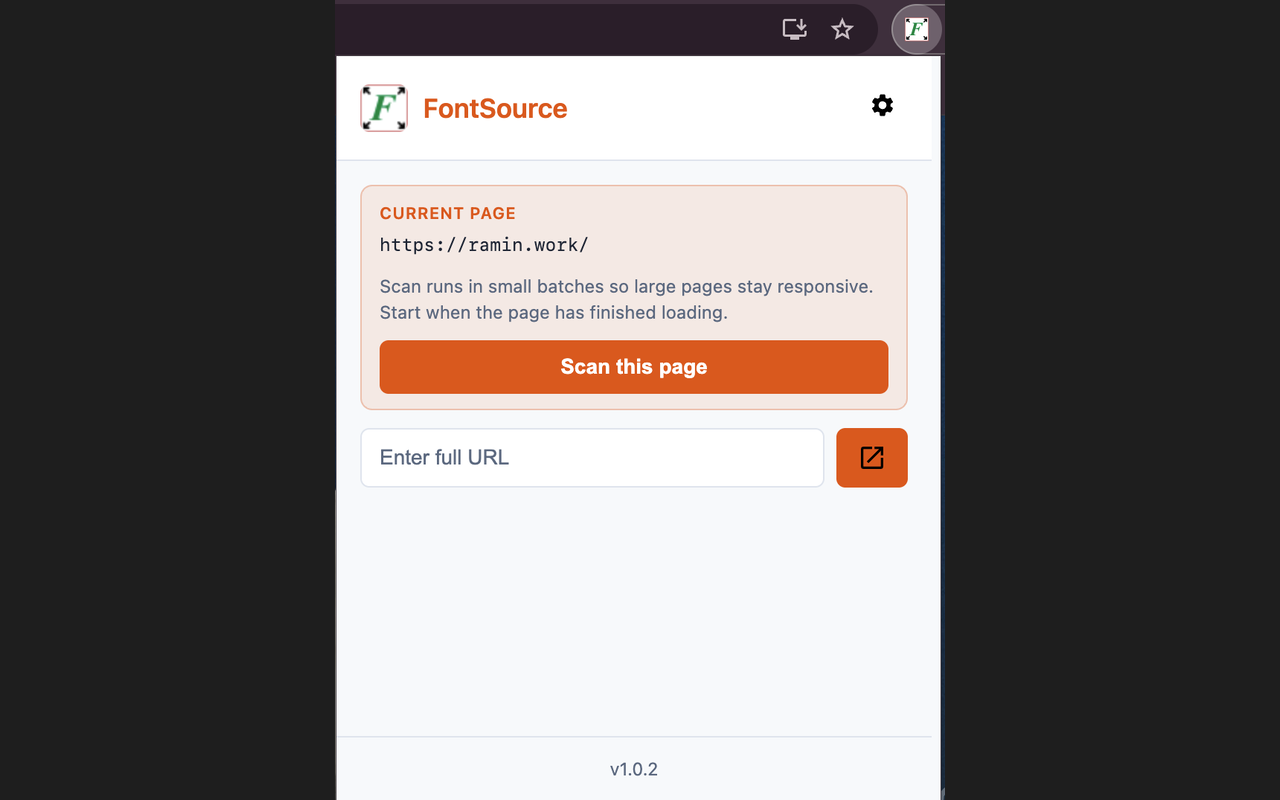Screen dimensions: 1280x800
Task: Click the FontSource logo in popup header
Action: [x=384, y=108]
